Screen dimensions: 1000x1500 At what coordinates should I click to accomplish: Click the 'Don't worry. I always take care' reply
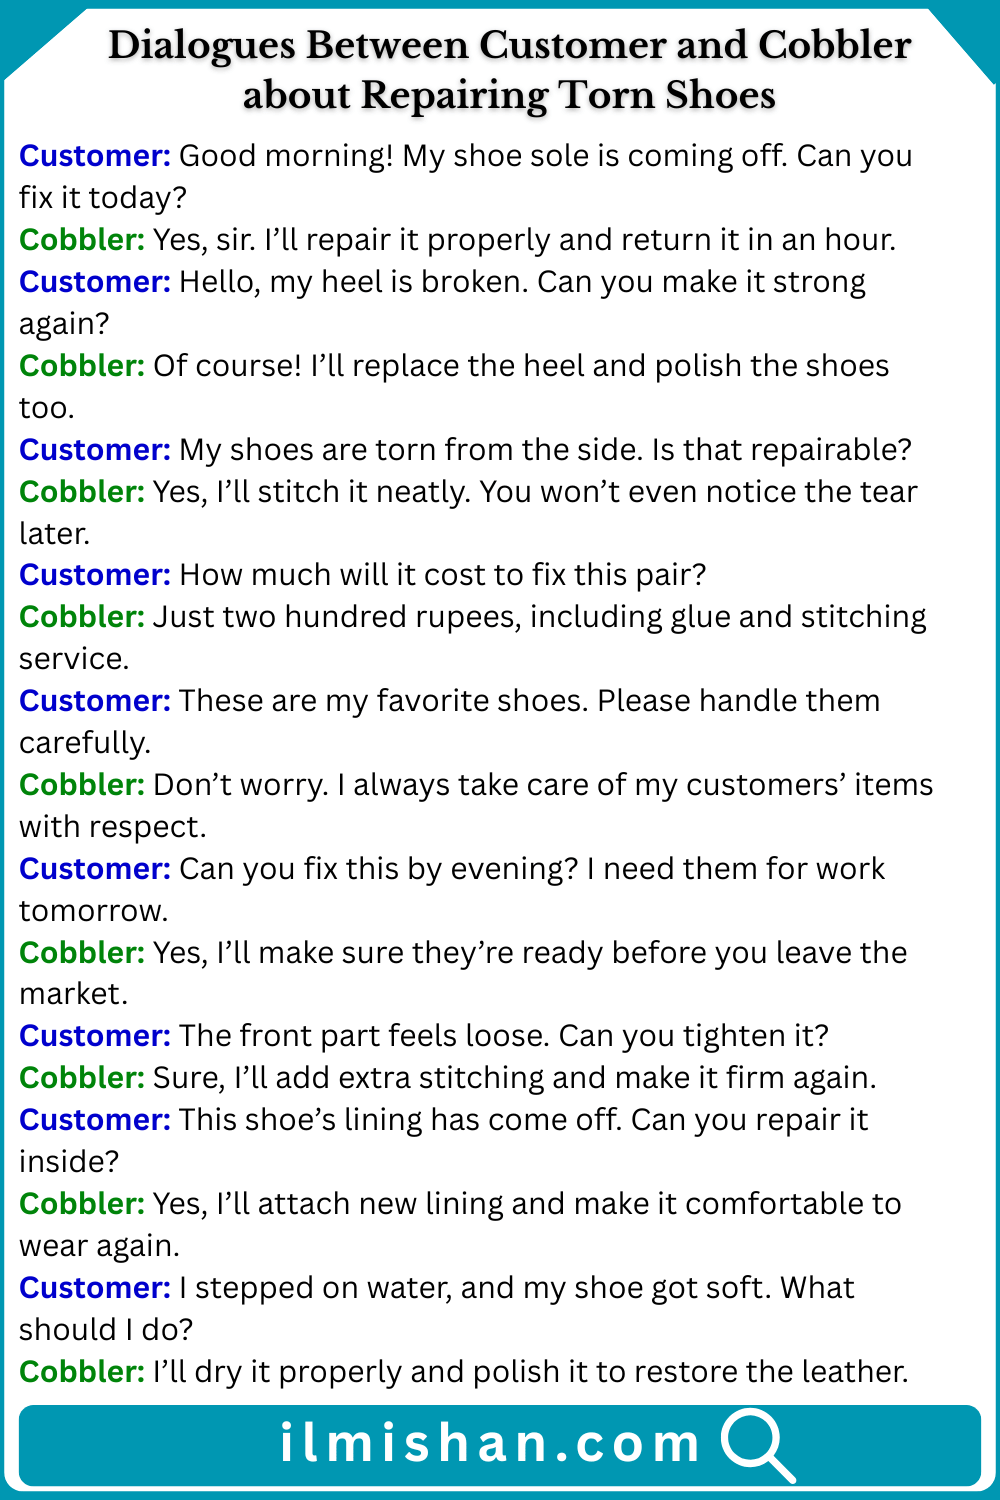pos(542,785)
